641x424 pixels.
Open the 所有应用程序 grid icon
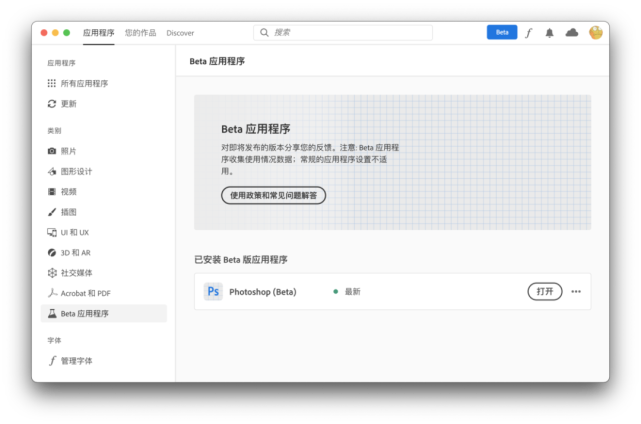52,83
